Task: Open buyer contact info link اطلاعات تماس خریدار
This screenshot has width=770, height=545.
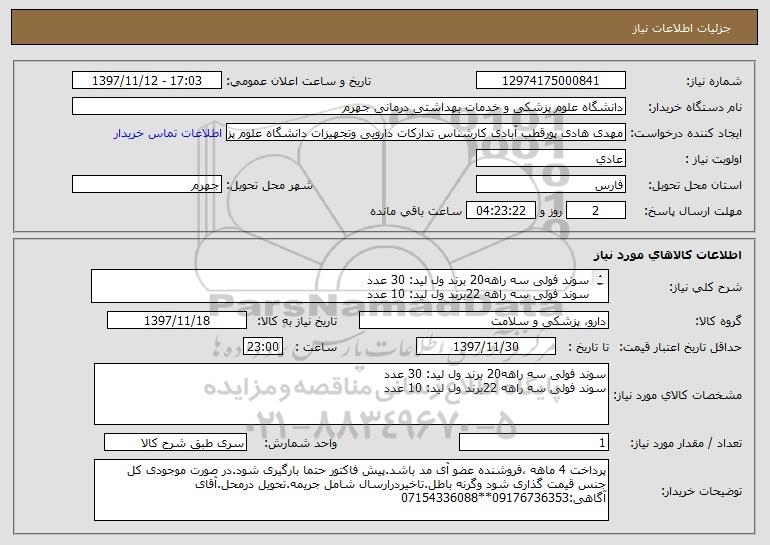Action: [168, 134]
